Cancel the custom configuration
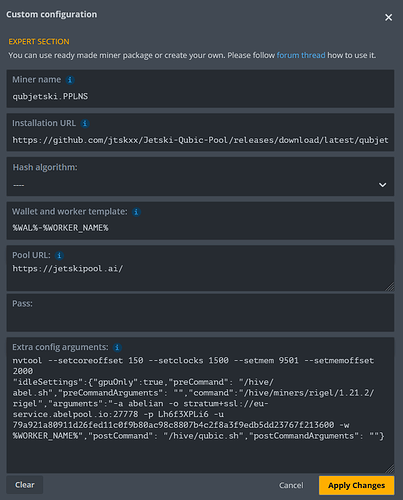 [291, 485]
